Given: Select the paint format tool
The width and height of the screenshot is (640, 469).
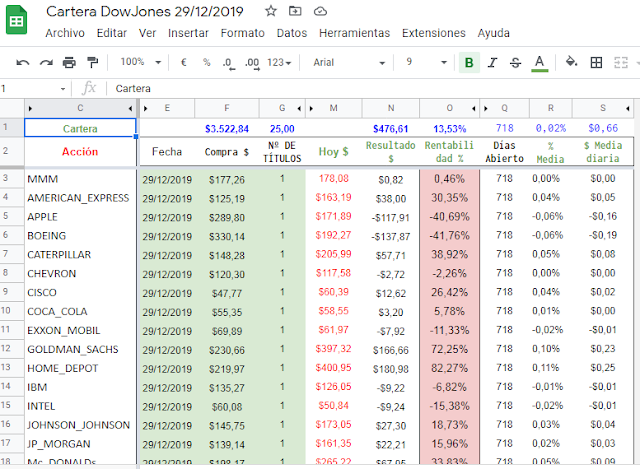Looking at the screenshot, I should click(93, 62).
